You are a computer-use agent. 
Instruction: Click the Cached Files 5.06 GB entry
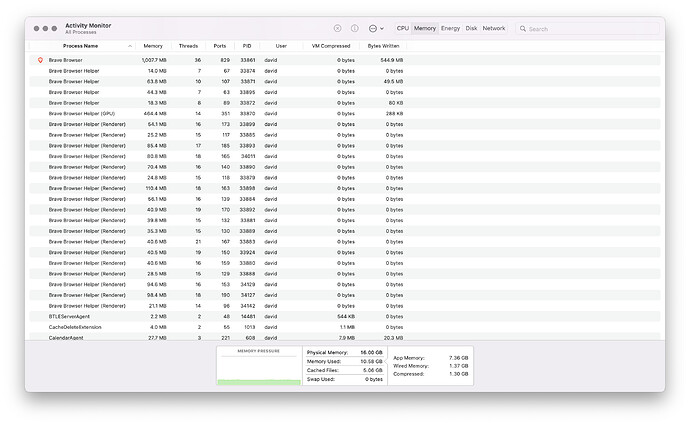pyautogui.click(x=345, y=370)
